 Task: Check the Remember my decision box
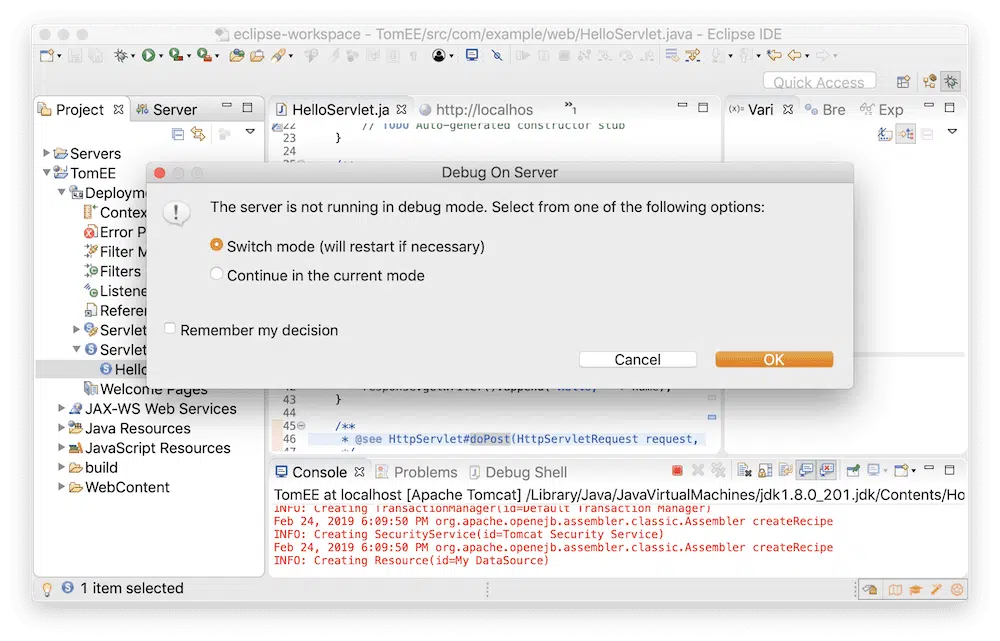coord(171,329)
